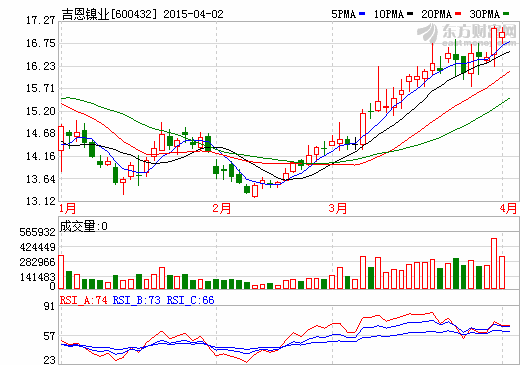Screen dimensions: 520x365
Task: Click the 23 RSI axis label
Action: pyautogui.click(x=49, y=360)
